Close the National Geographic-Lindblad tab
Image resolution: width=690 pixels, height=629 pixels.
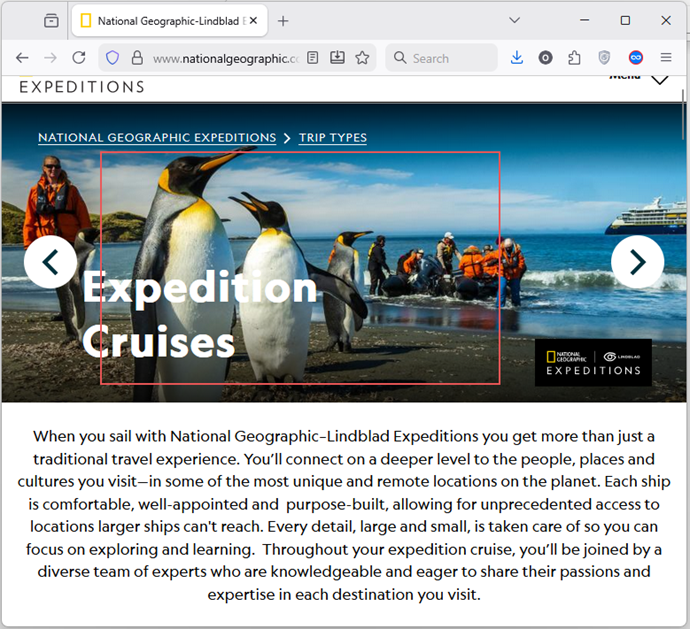250,20
